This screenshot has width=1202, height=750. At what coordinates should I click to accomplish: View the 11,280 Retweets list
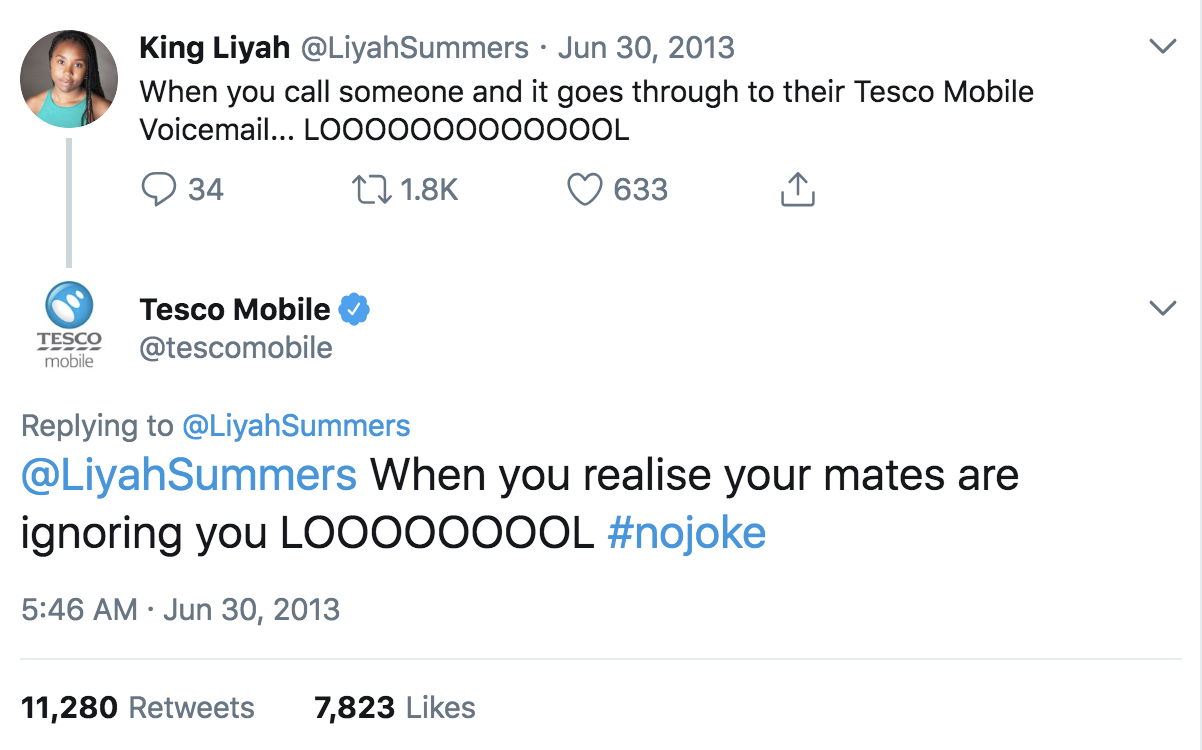[x=137, y=708]
